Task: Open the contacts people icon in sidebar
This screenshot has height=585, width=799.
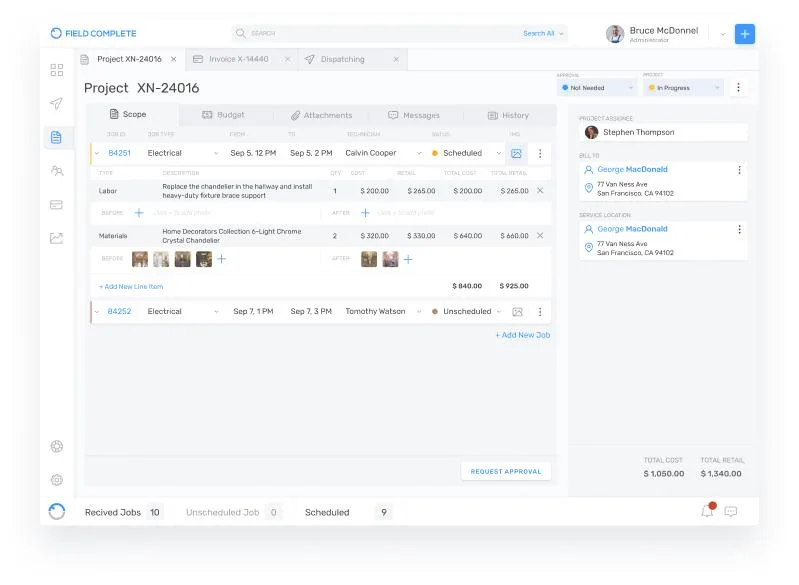Action: (x=57, y=171)
